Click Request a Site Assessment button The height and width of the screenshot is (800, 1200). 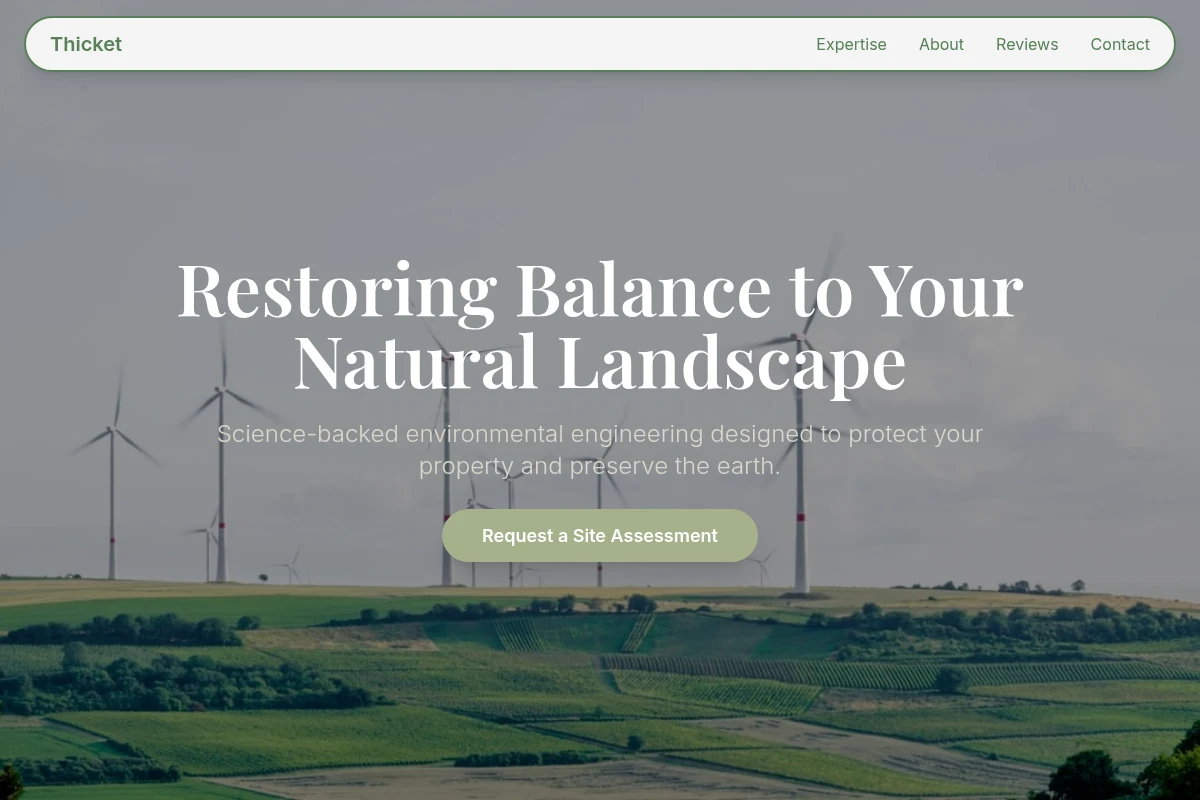tap(600, 536)
